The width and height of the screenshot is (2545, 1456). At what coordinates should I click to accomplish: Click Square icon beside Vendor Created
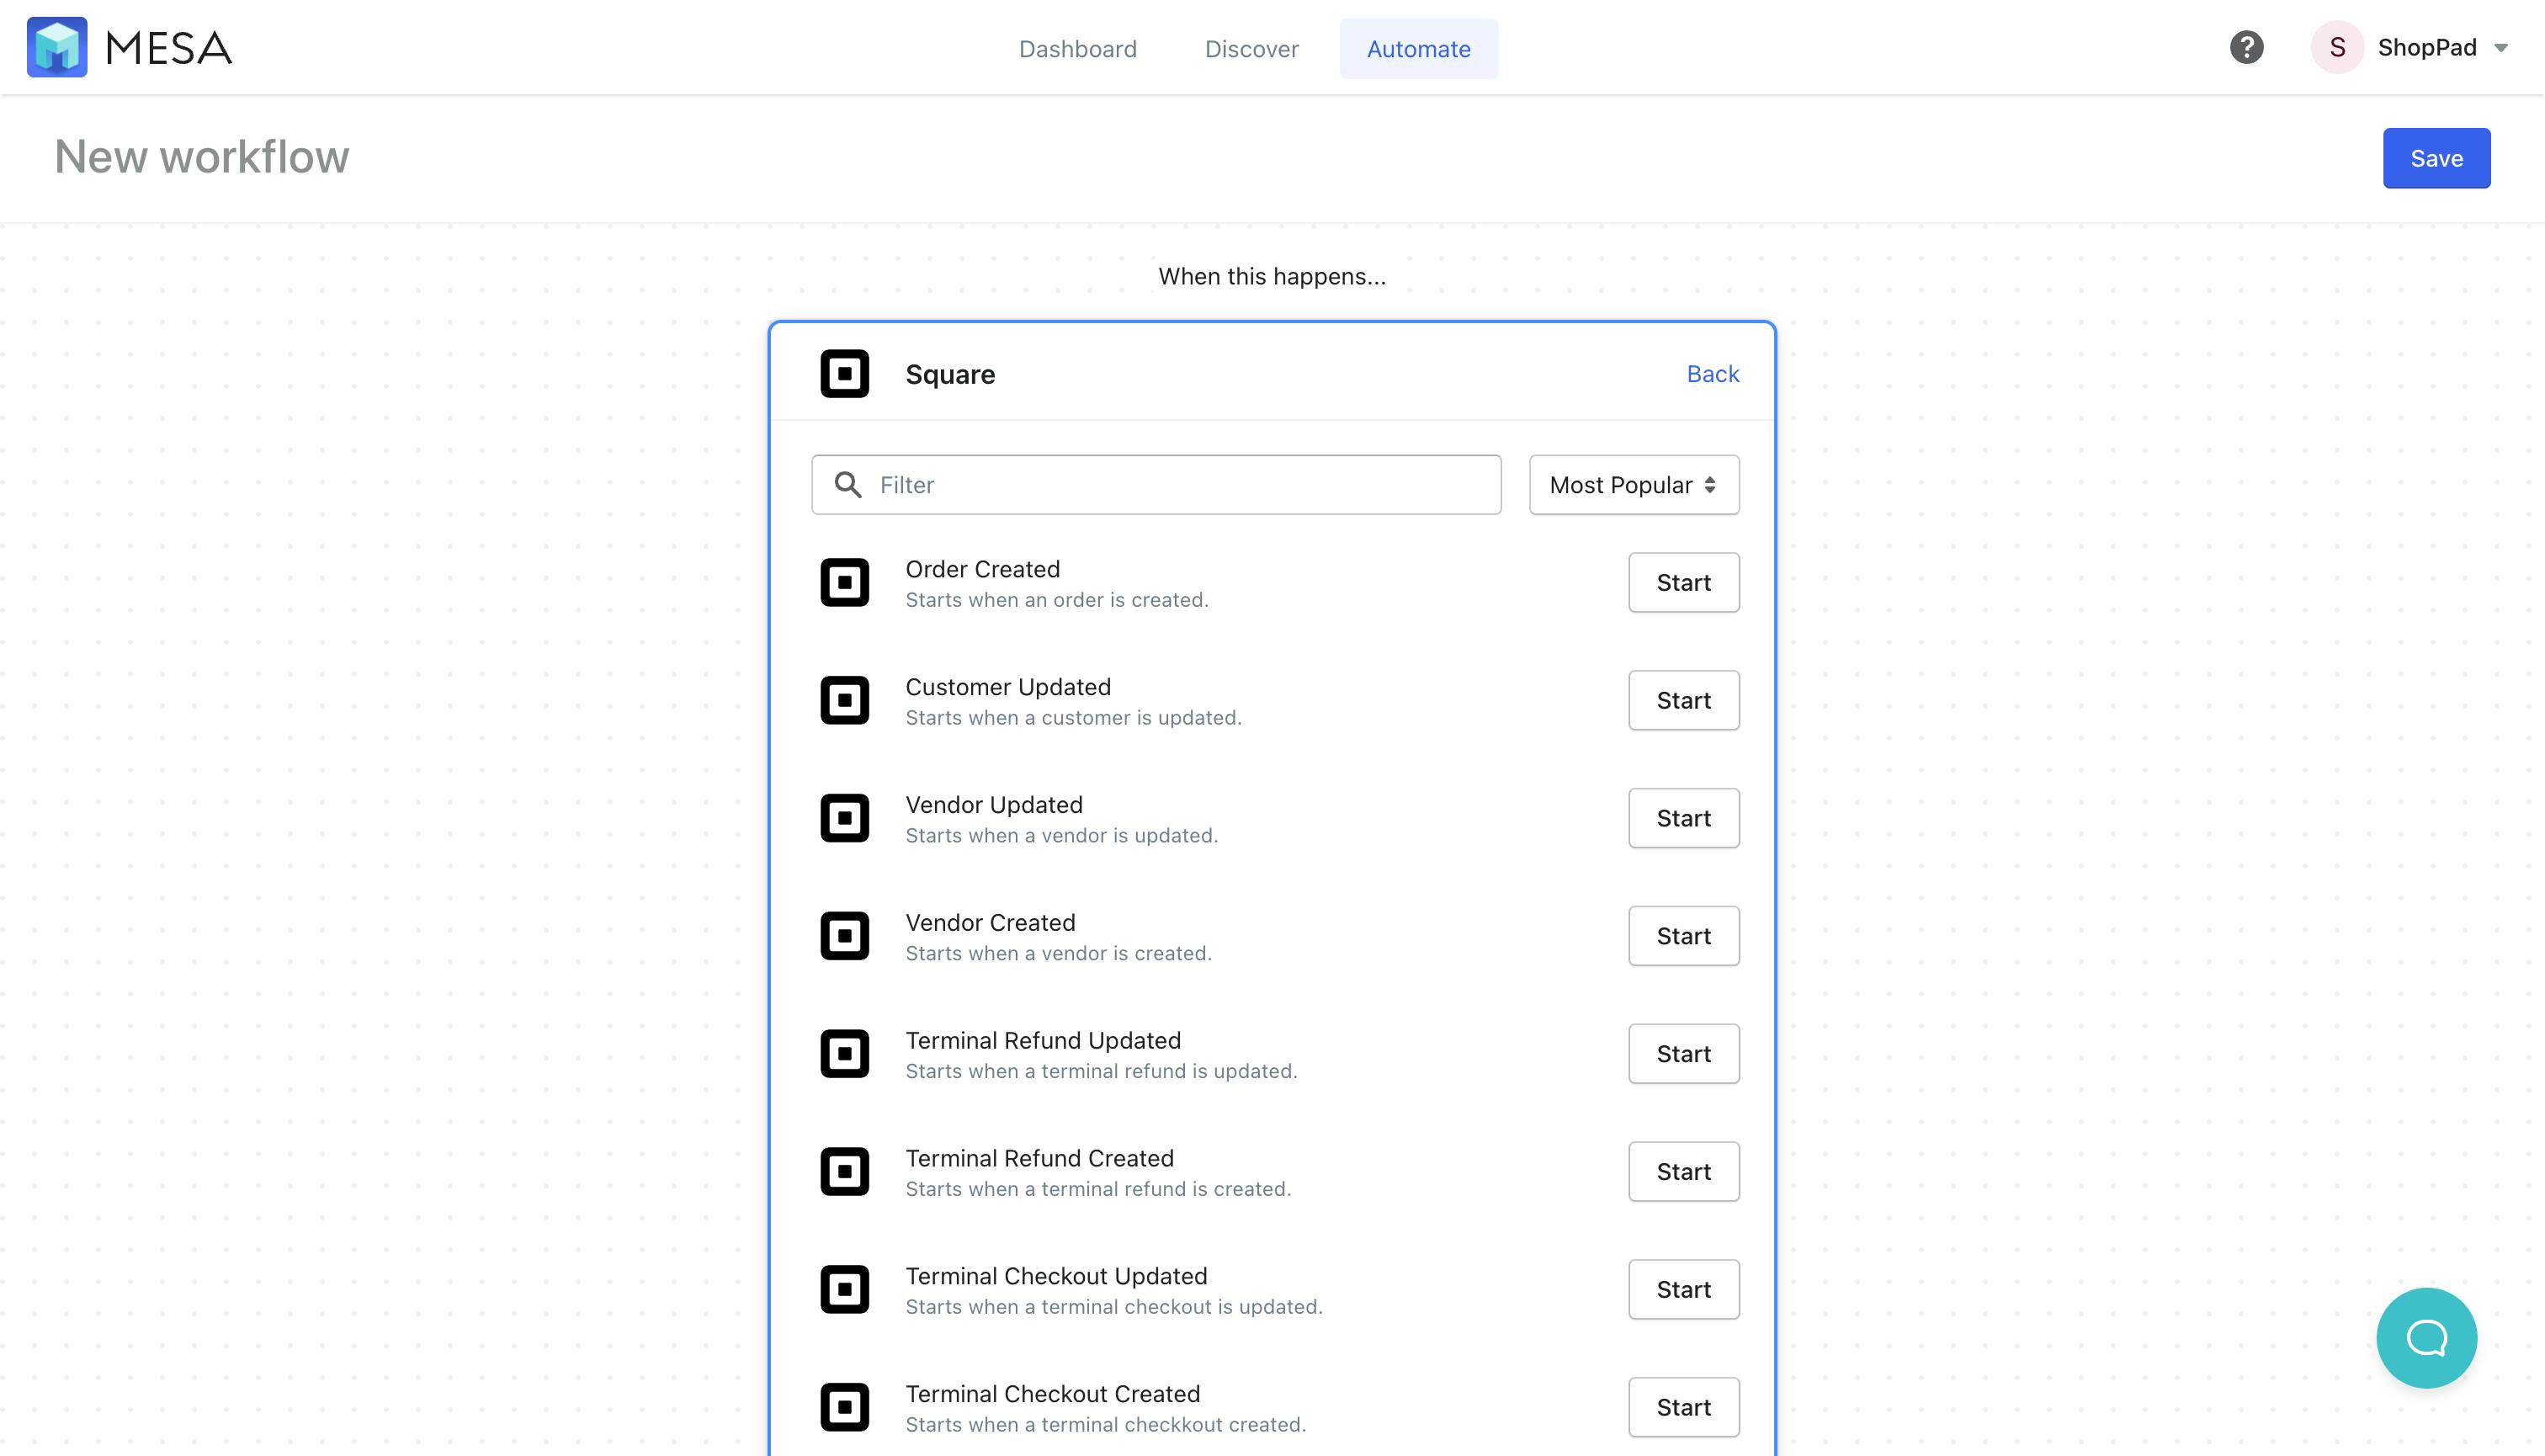pyautogui.click(x=844, y=936)
